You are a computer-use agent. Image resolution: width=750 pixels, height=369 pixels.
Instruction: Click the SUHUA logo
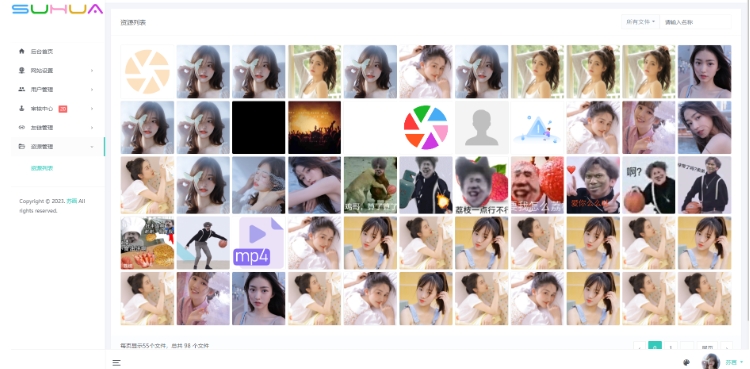point(57,9)
